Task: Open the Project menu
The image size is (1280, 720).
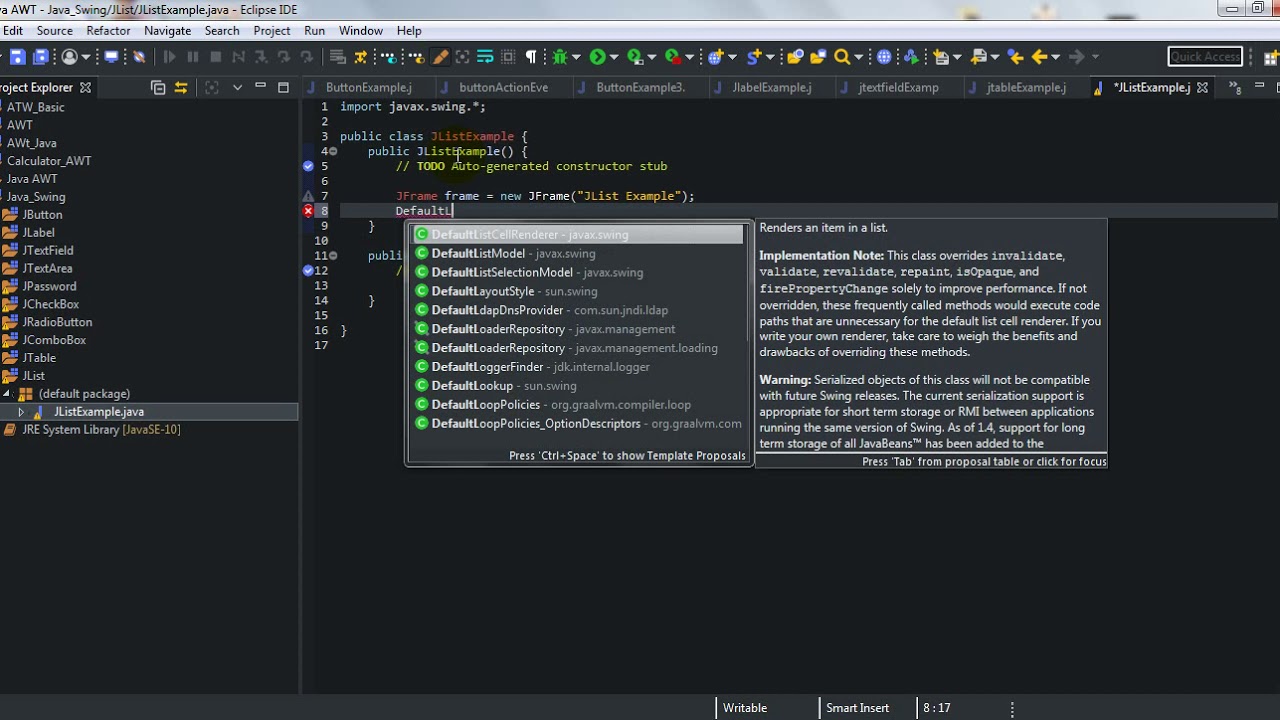Action: [x=272, y=31]
